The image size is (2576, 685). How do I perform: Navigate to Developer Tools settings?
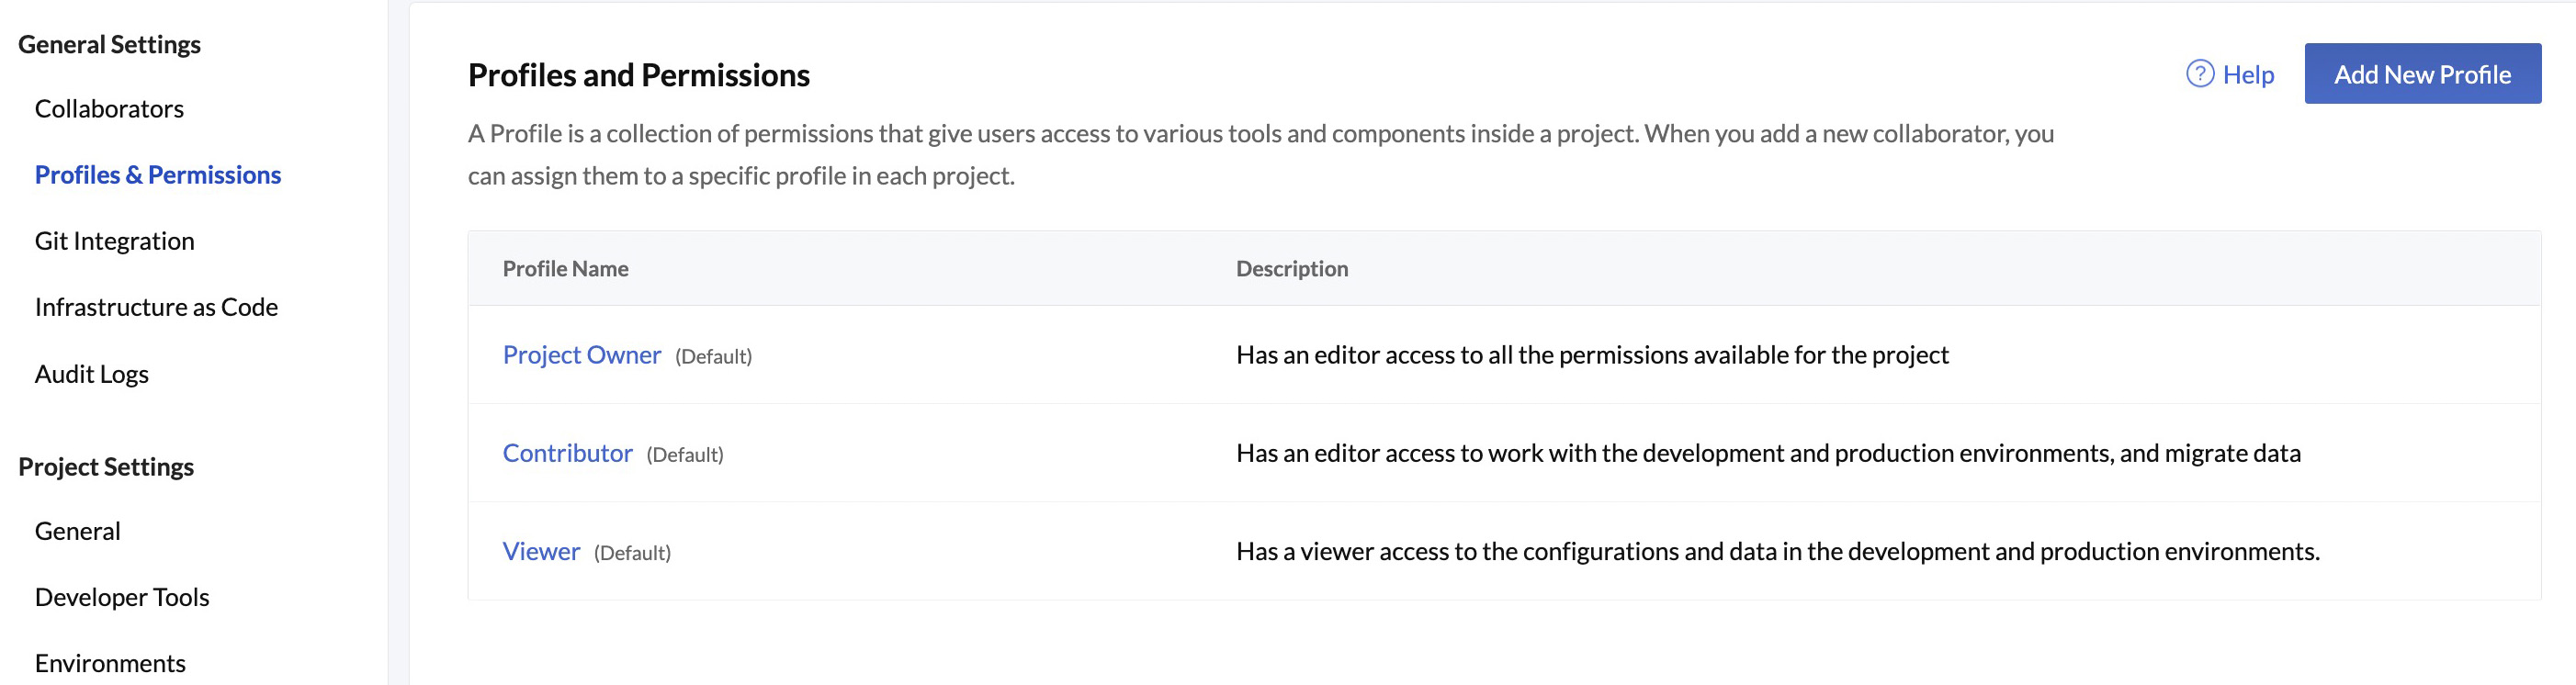pos(121,597)
